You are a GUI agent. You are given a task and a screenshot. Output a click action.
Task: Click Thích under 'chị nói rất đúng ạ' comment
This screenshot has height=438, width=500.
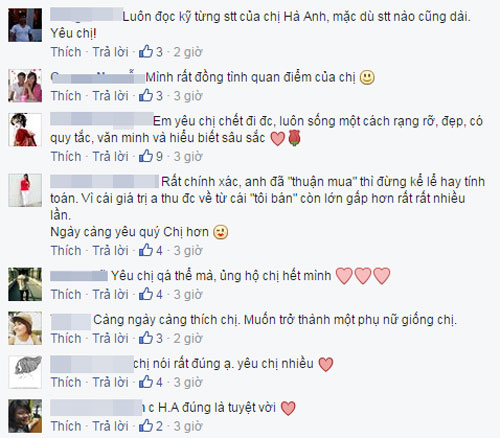[x=66, y=383]
